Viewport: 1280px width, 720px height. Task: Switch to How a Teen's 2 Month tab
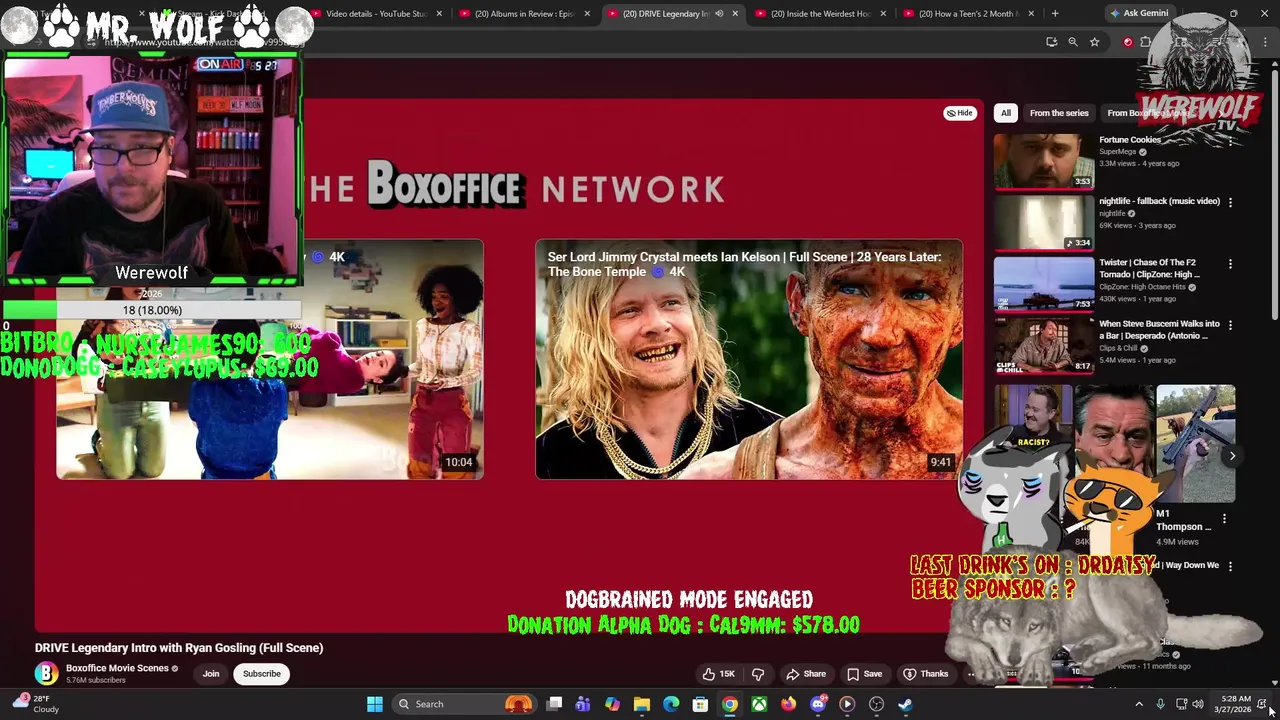(968, 14)
